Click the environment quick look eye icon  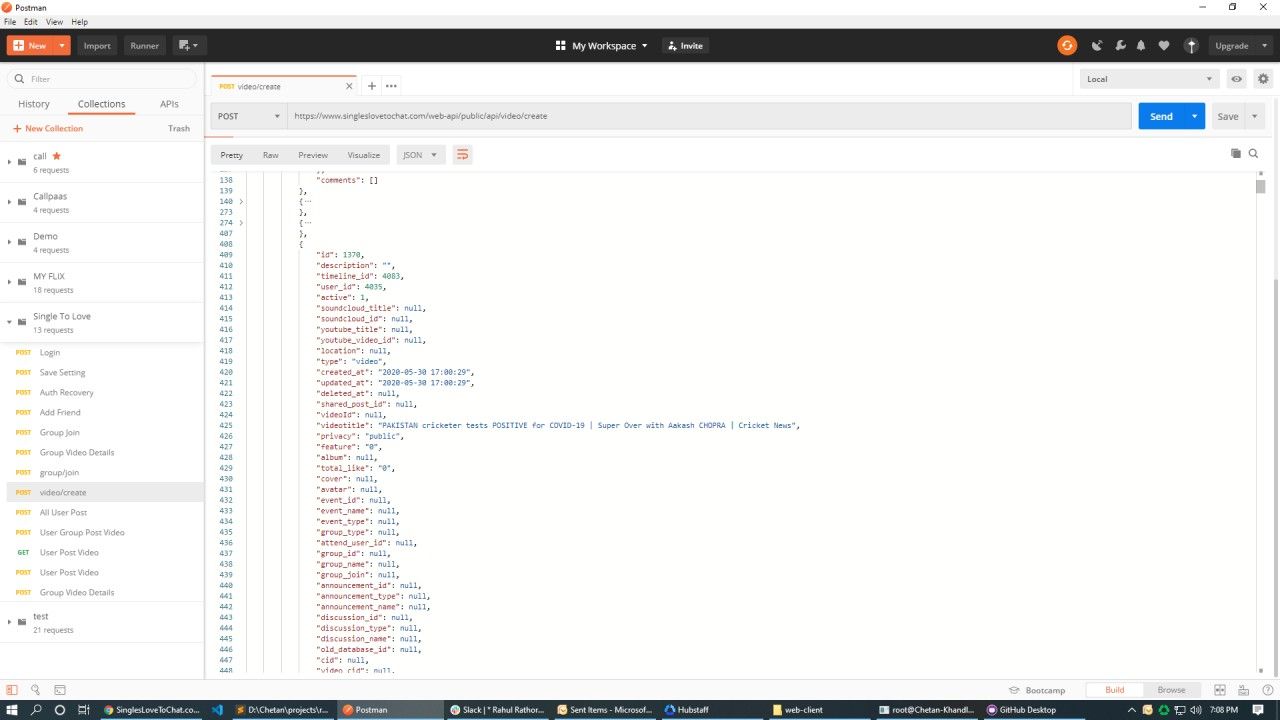click(x=1237, y=79)
